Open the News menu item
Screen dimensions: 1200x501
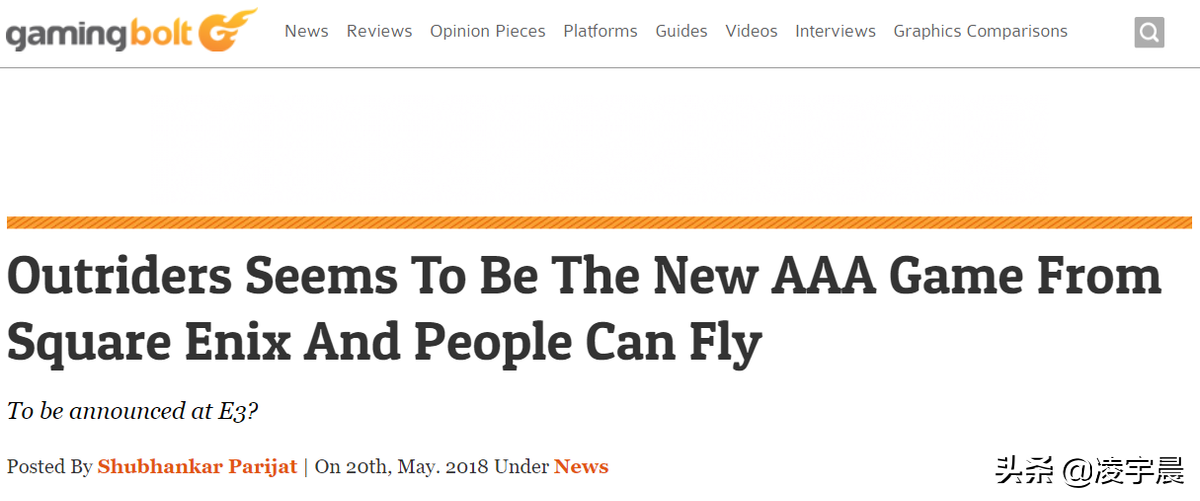[x=306, y=31]
